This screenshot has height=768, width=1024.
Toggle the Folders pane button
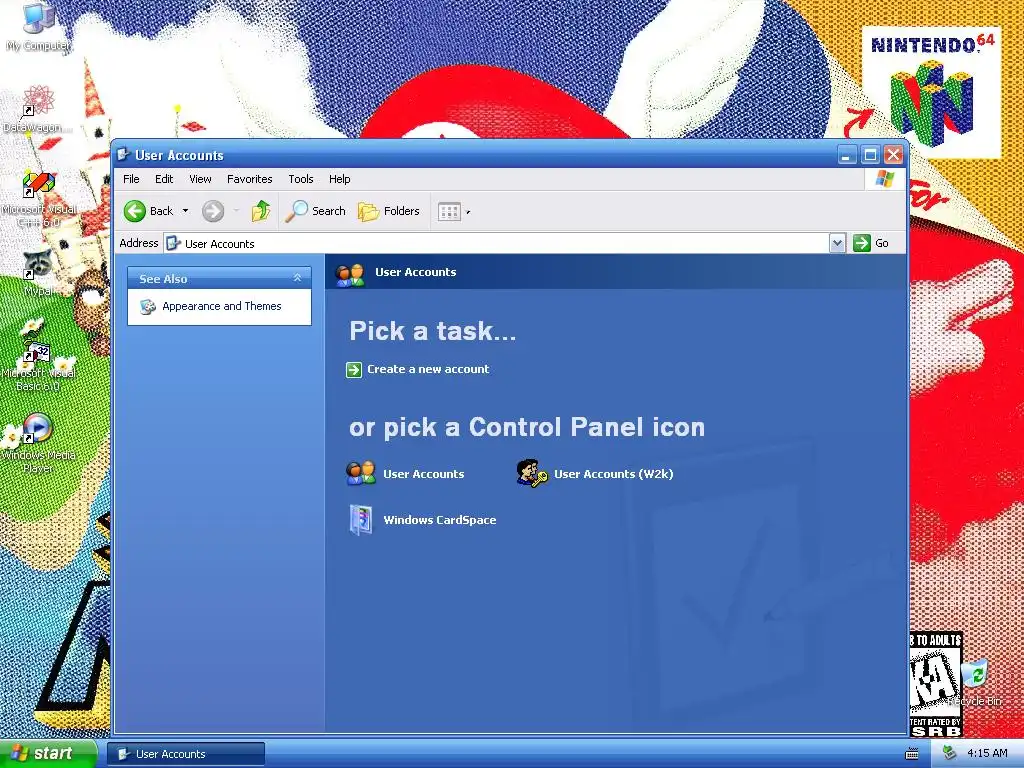click(x=389, y=211)
